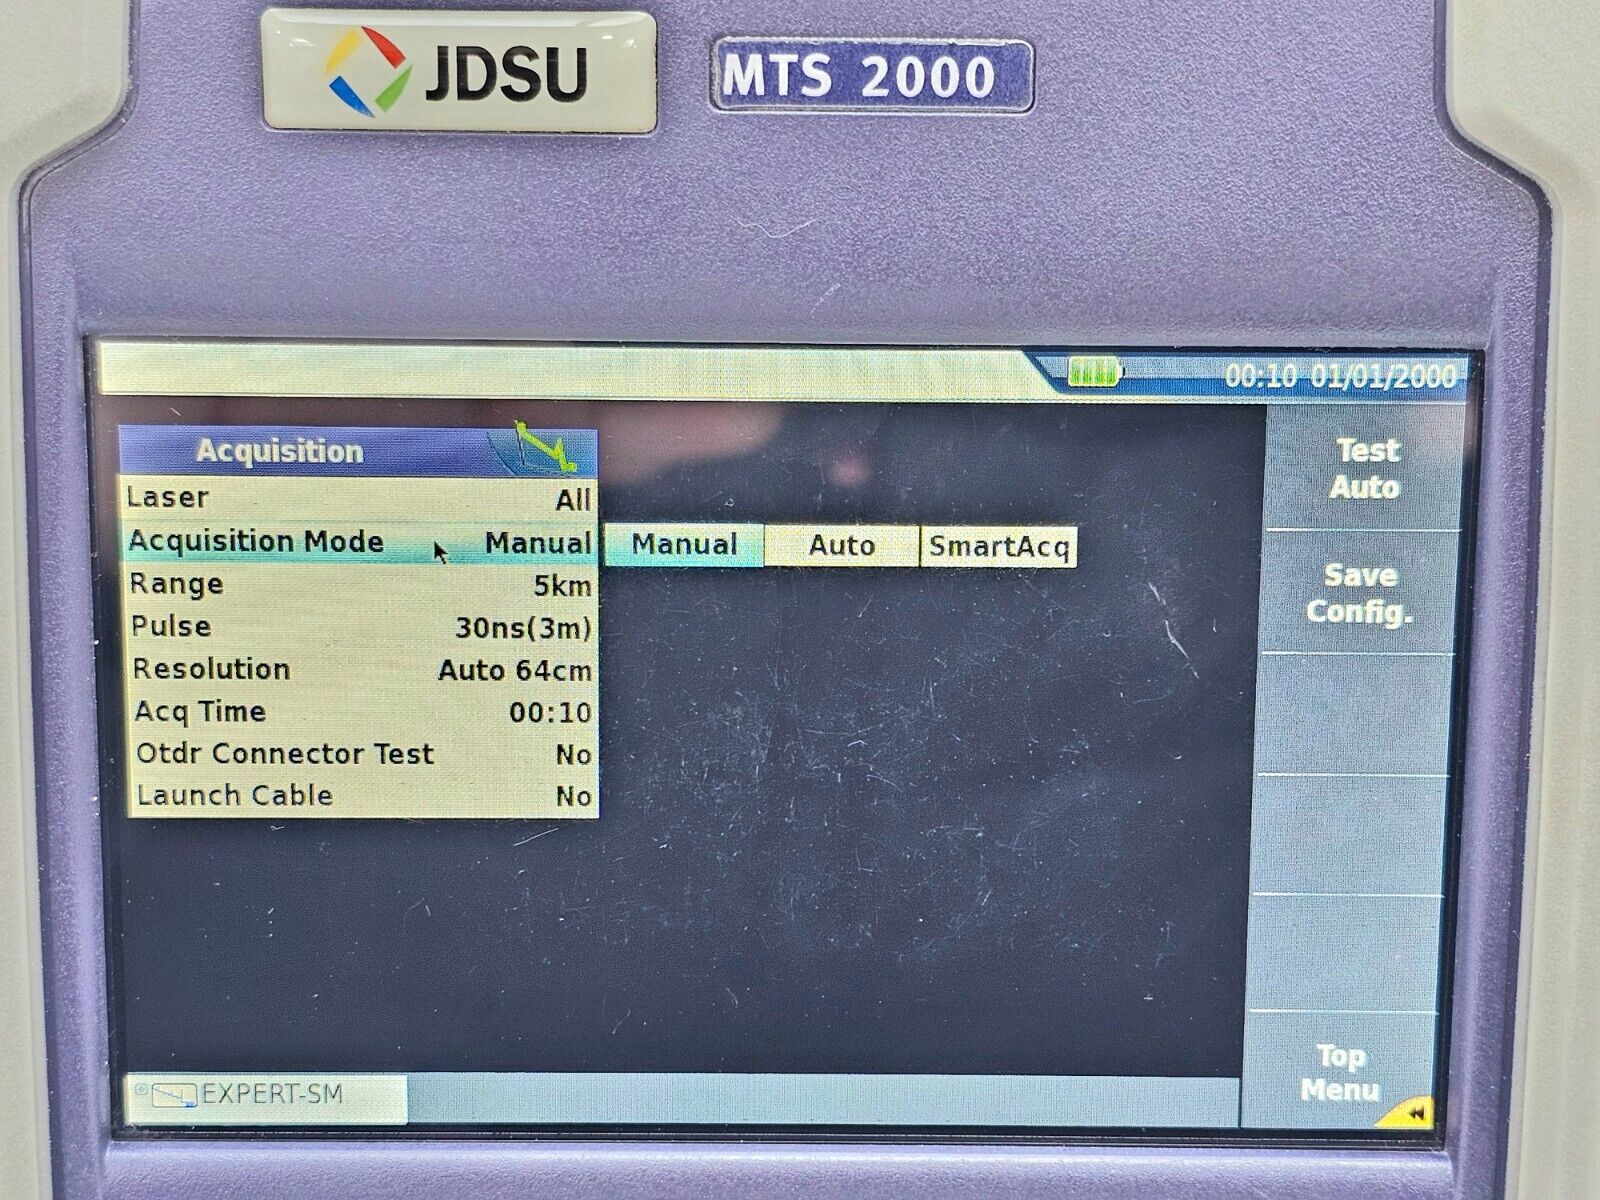Click the battery level indicator icon
This screenshot has height=1200, width=1600.
pos(1095,372)
